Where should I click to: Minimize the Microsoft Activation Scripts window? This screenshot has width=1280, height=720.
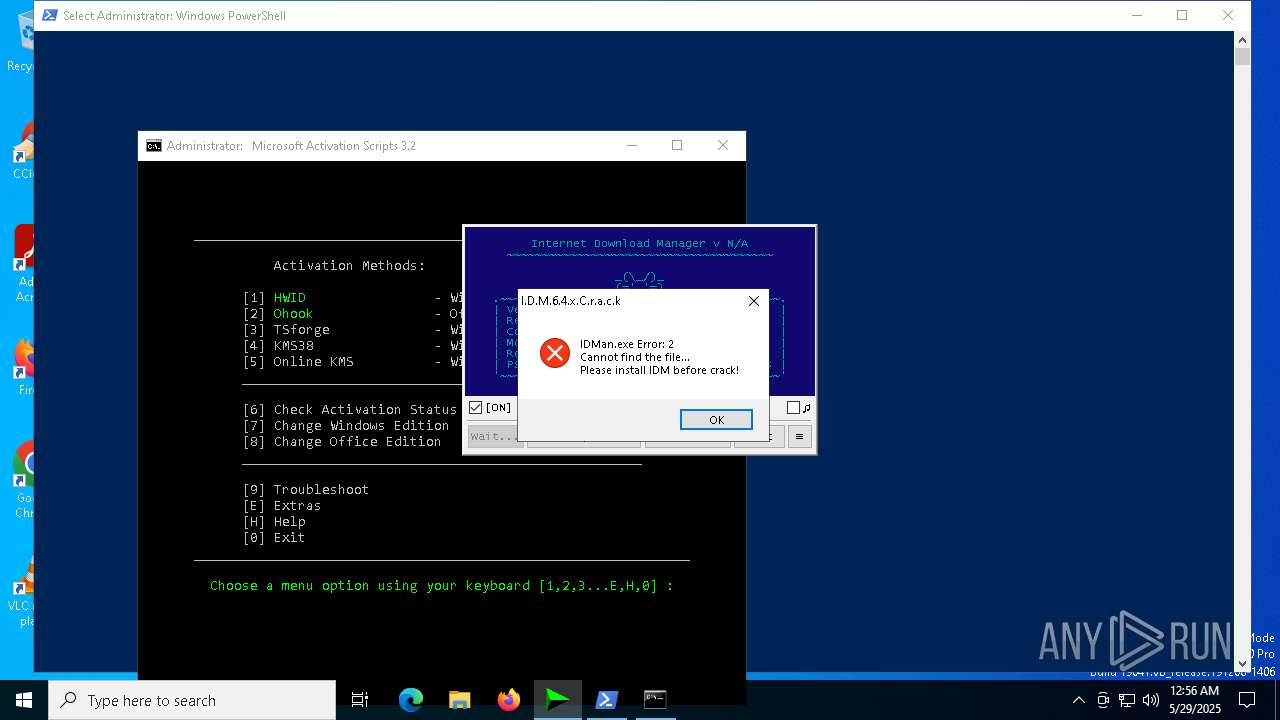632,146
